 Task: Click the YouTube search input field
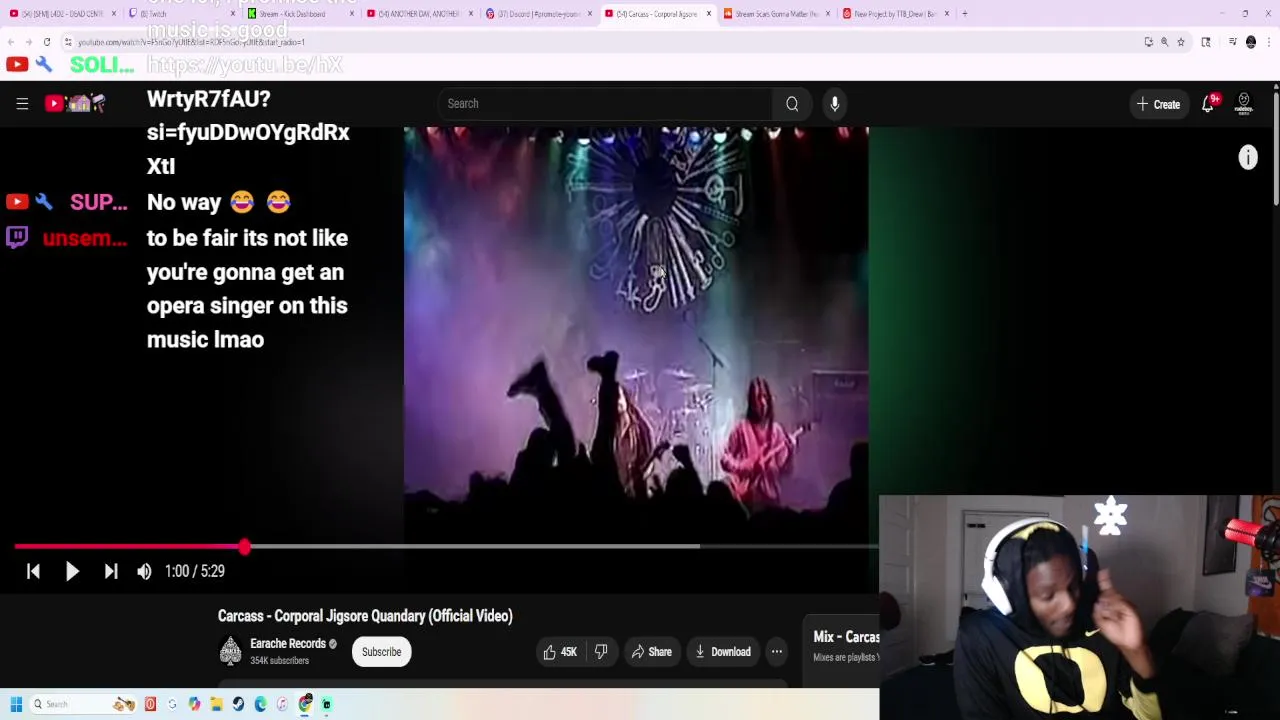605,103
